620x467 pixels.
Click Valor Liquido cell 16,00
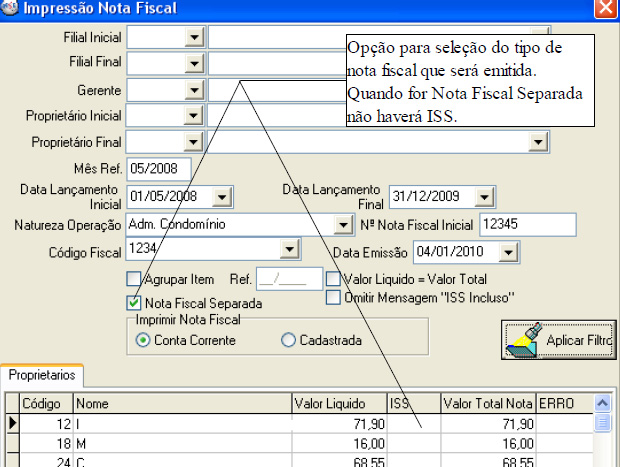click(340, 444)
